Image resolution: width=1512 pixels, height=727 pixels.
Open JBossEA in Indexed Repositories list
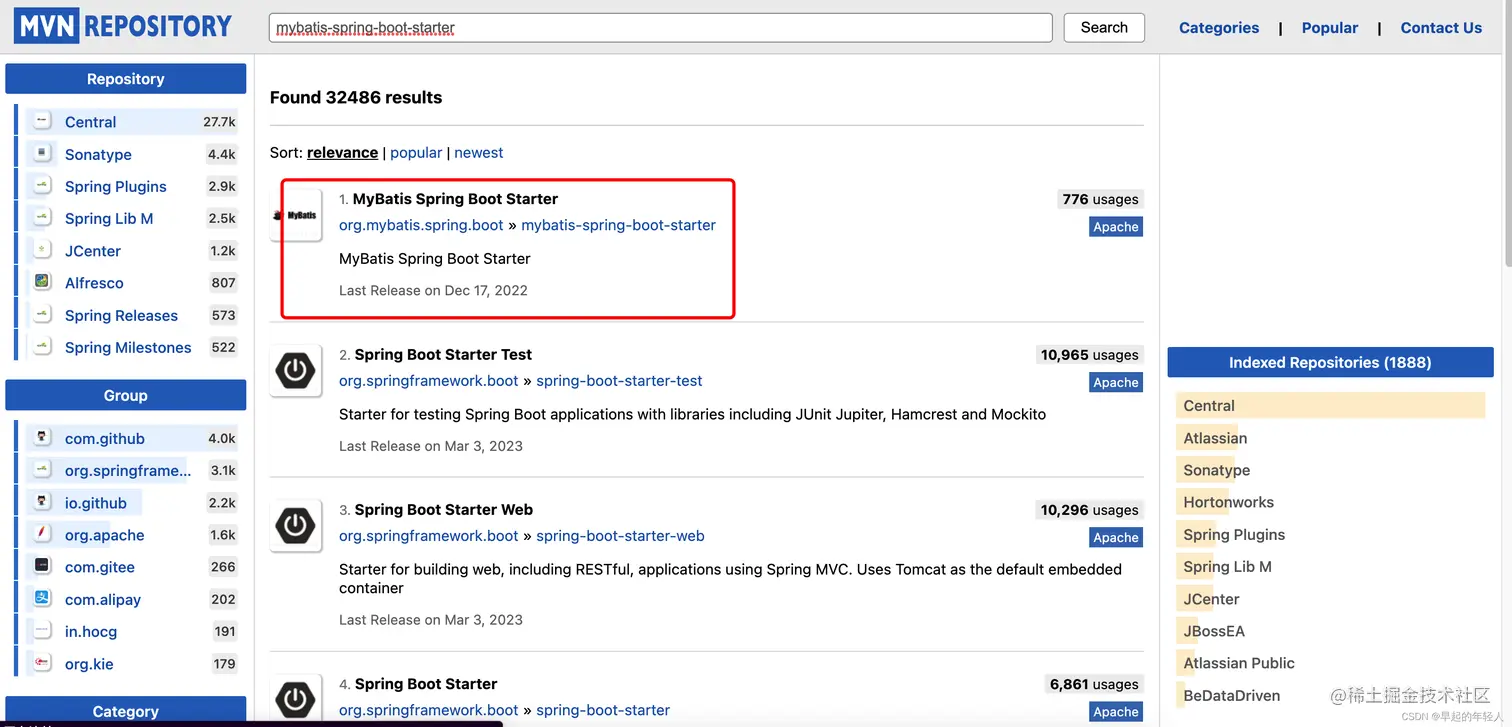click(x=1214, y=631)
